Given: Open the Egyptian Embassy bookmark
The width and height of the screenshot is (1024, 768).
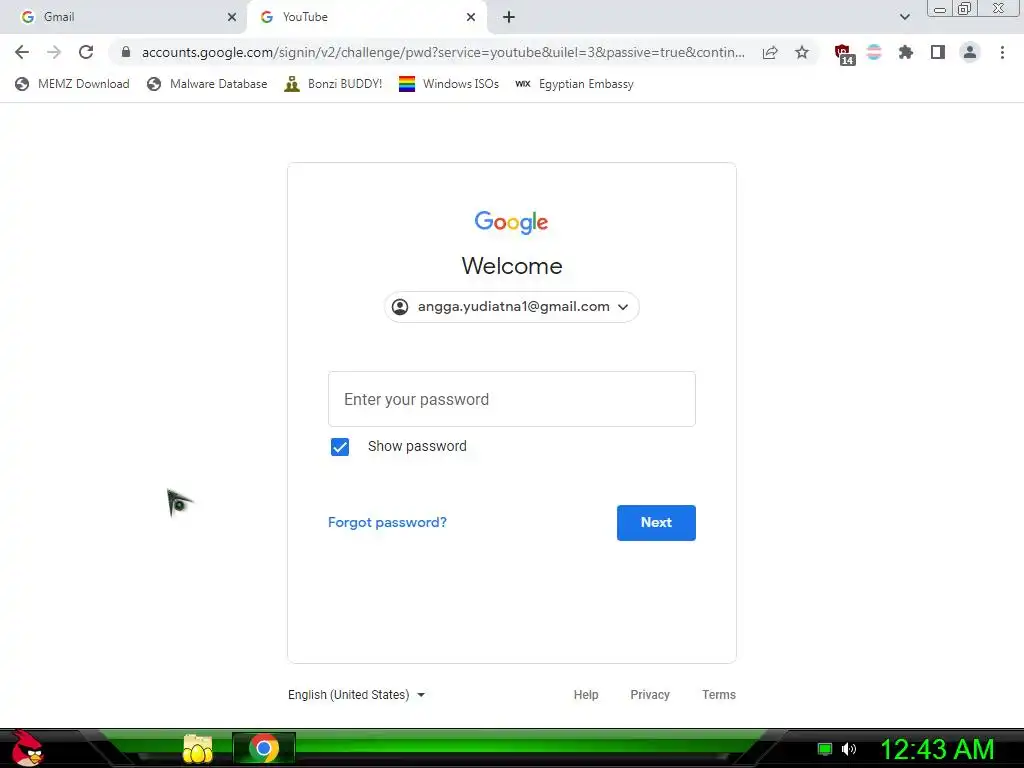Looking at the screenshot, I should (575, 84).
